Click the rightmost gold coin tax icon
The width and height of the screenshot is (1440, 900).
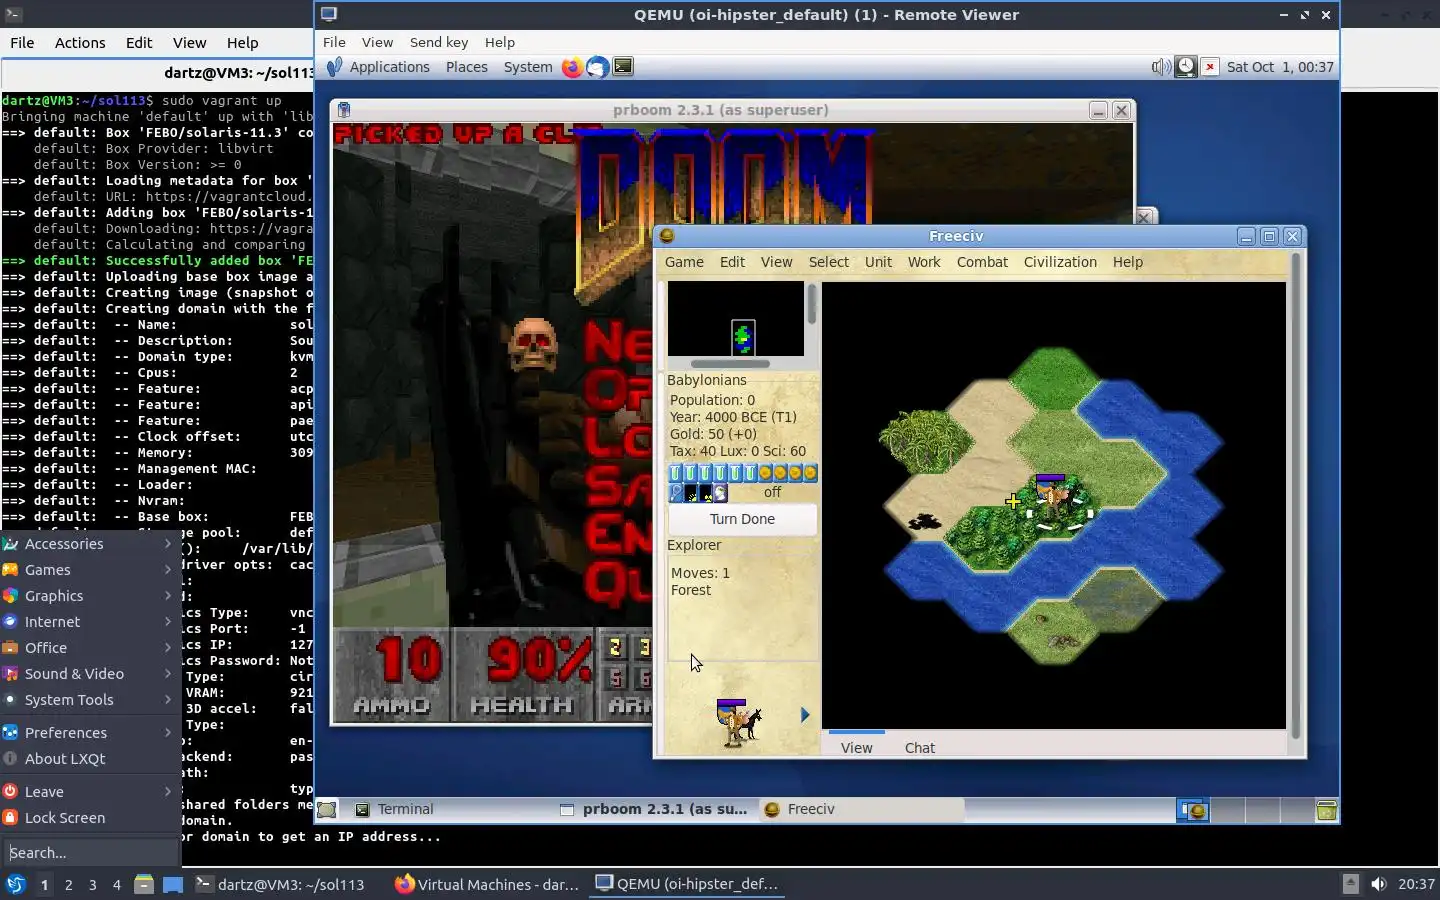click(x=810, y=473)
